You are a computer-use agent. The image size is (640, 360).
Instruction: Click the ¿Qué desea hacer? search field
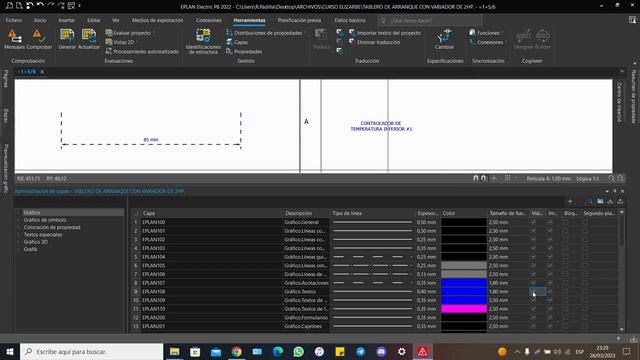[x=430, y=20]
